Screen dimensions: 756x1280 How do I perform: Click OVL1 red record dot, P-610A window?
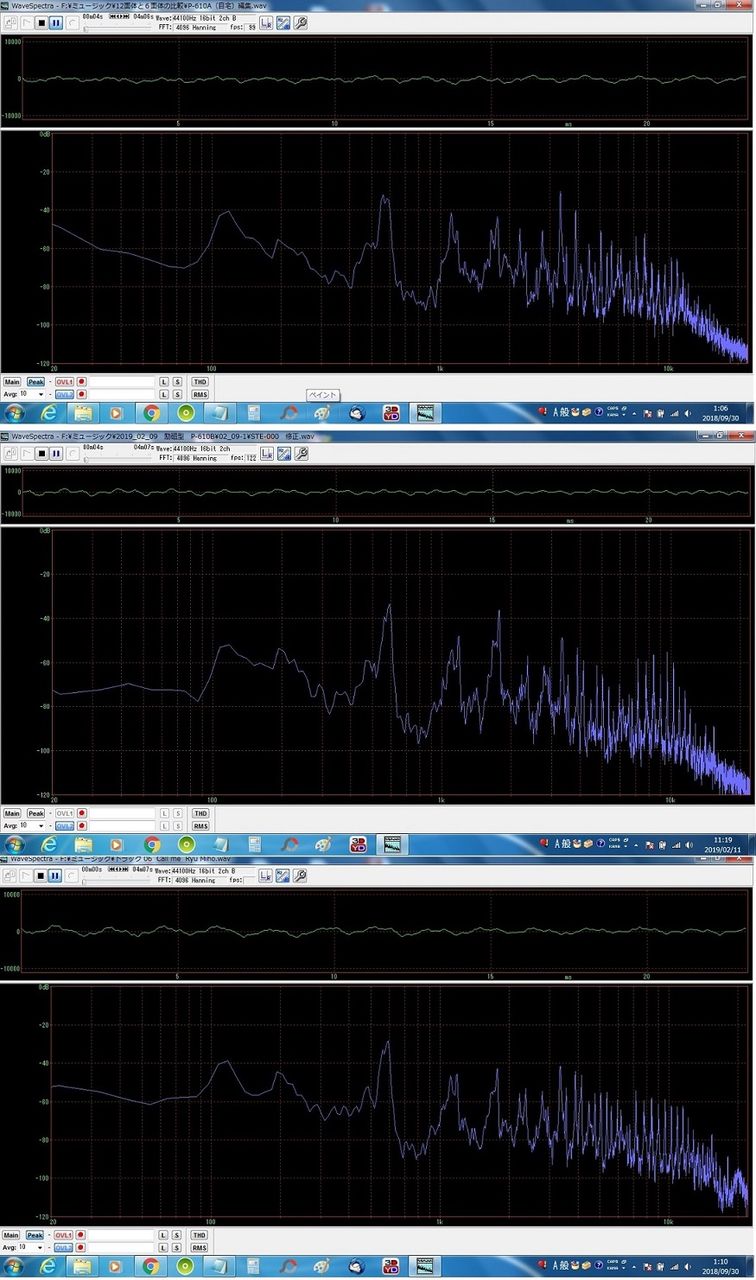click(82, 381)
